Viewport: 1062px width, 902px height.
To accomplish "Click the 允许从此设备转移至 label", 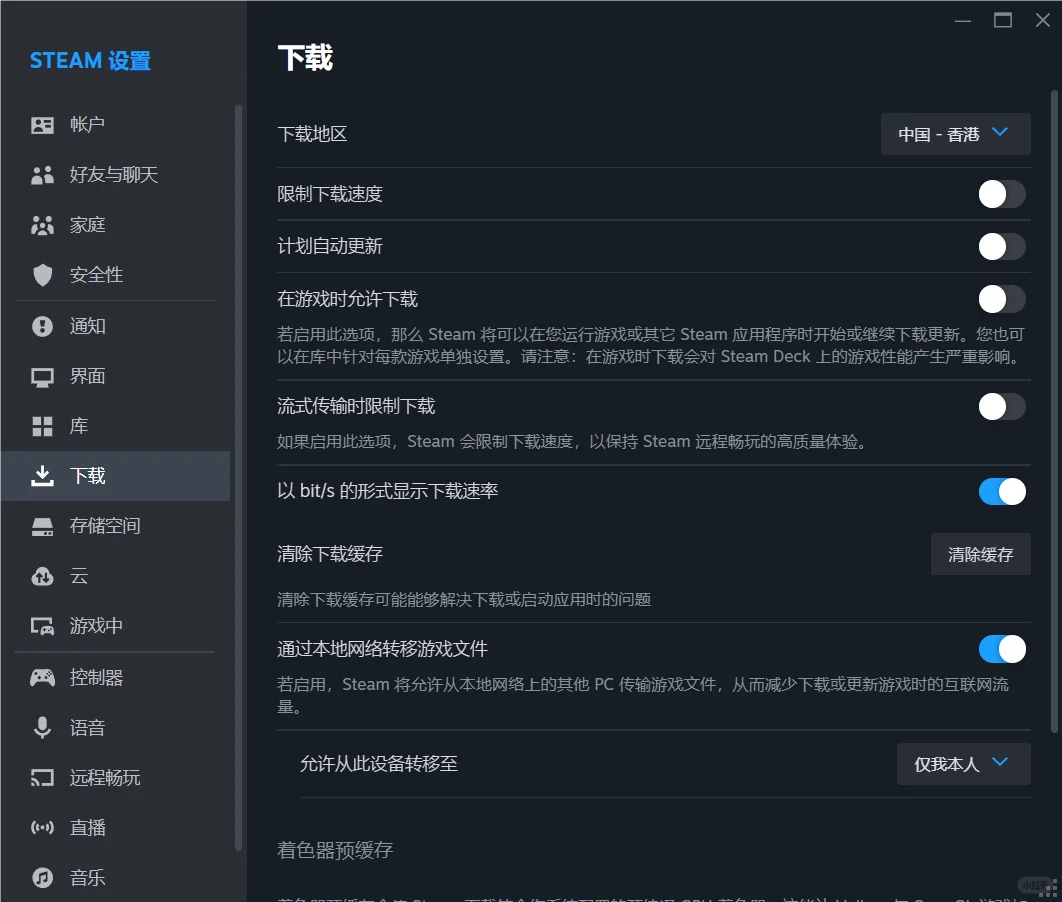I will click(x=379, y=764).
